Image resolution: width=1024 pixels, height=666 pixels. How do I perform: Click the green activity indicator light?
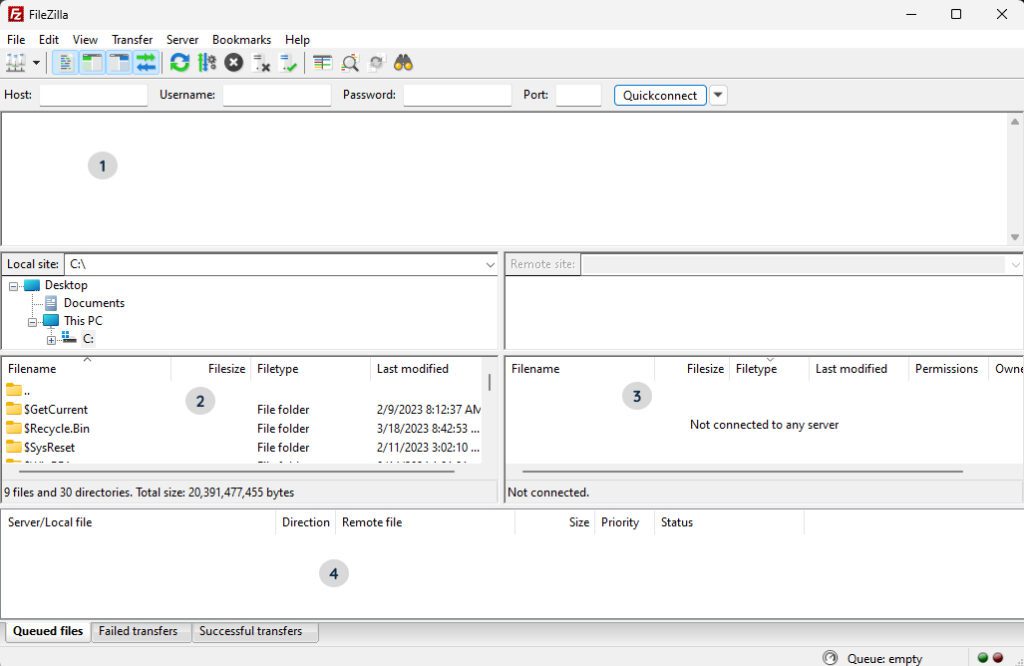pyautogui.click(x=982, y=658)
